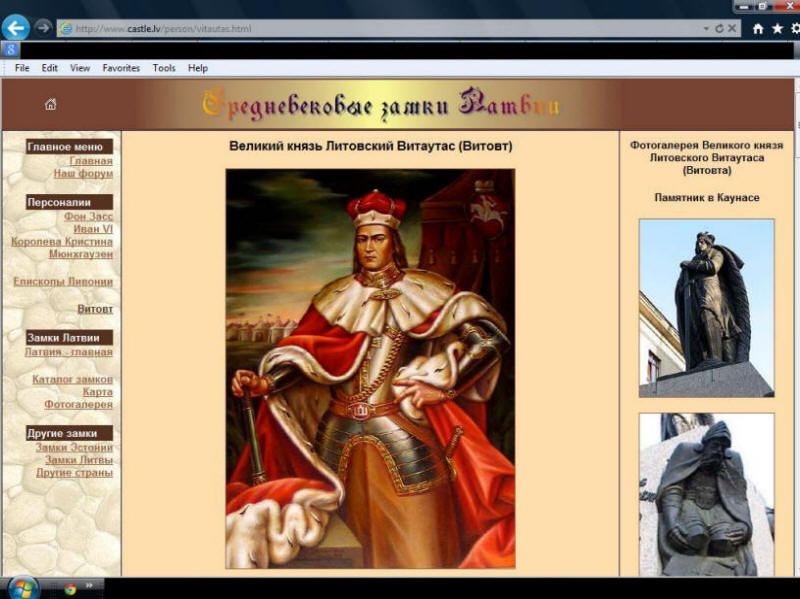Screen dimensions: 800x599
Task: Click the website home icon in the banner
Action: pos(50,105)
